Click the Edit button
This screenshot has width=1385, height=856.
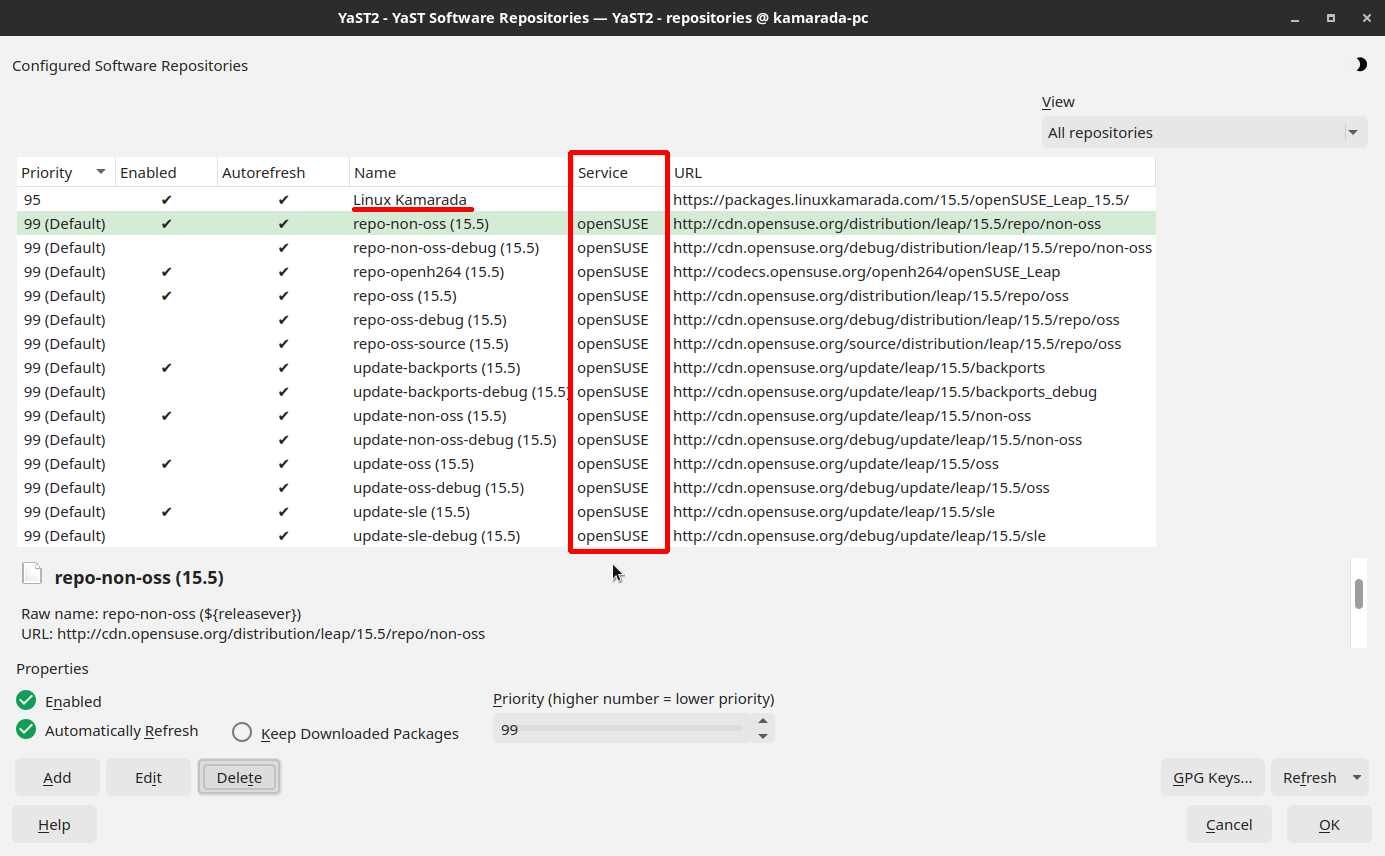149,777
